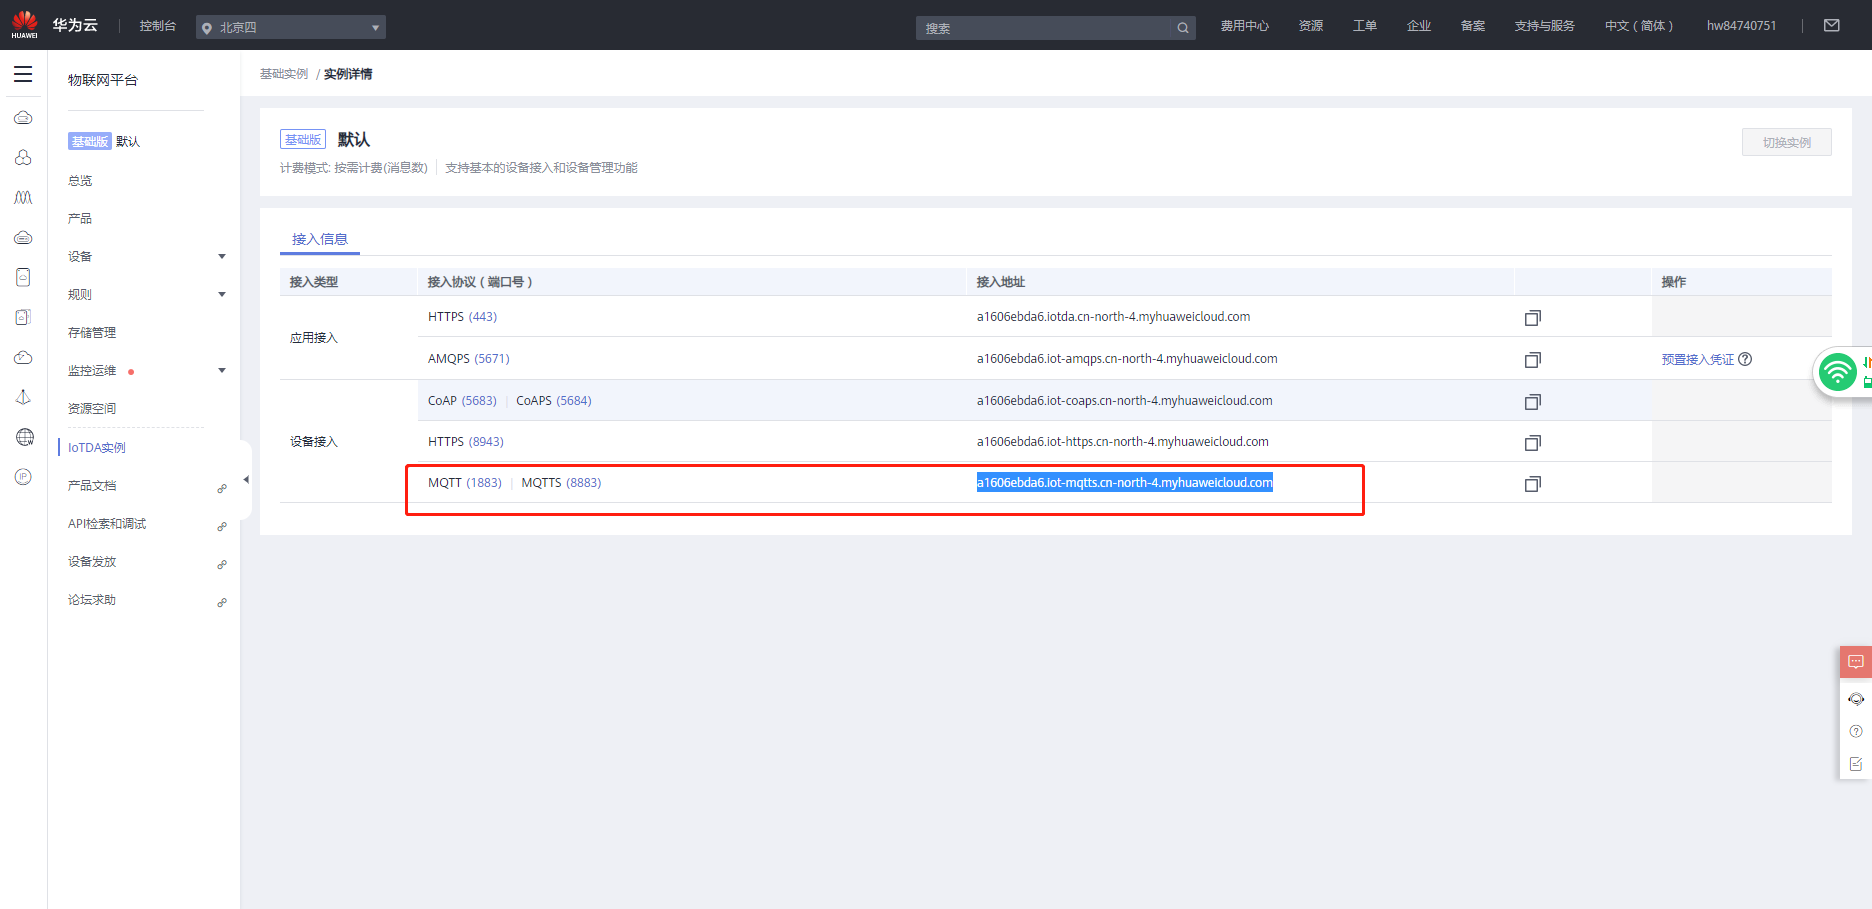Open link icon next to 产品文档
This screenshot has height=909, width=1872.
point(222,488)
